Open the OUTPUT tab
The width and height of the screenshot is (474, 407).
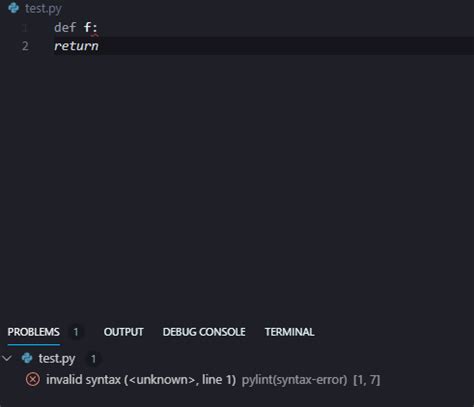(x=124, y=332)
